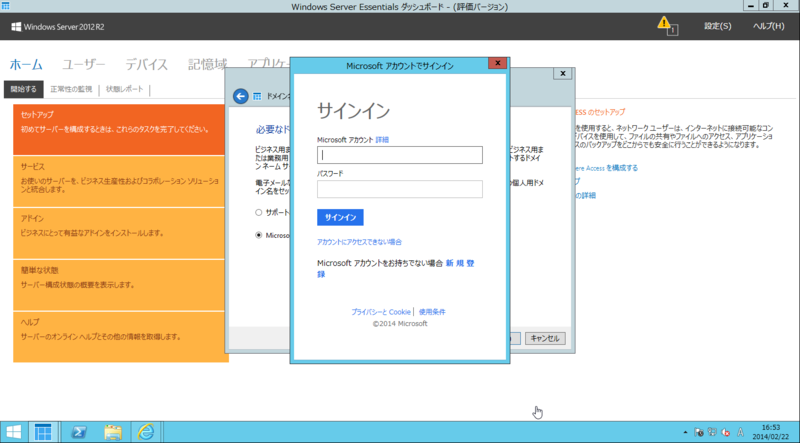This screenshot has width=800, height=443.
Task: Open the プライバシーと Cookie link
Action: tap(381, 312)
